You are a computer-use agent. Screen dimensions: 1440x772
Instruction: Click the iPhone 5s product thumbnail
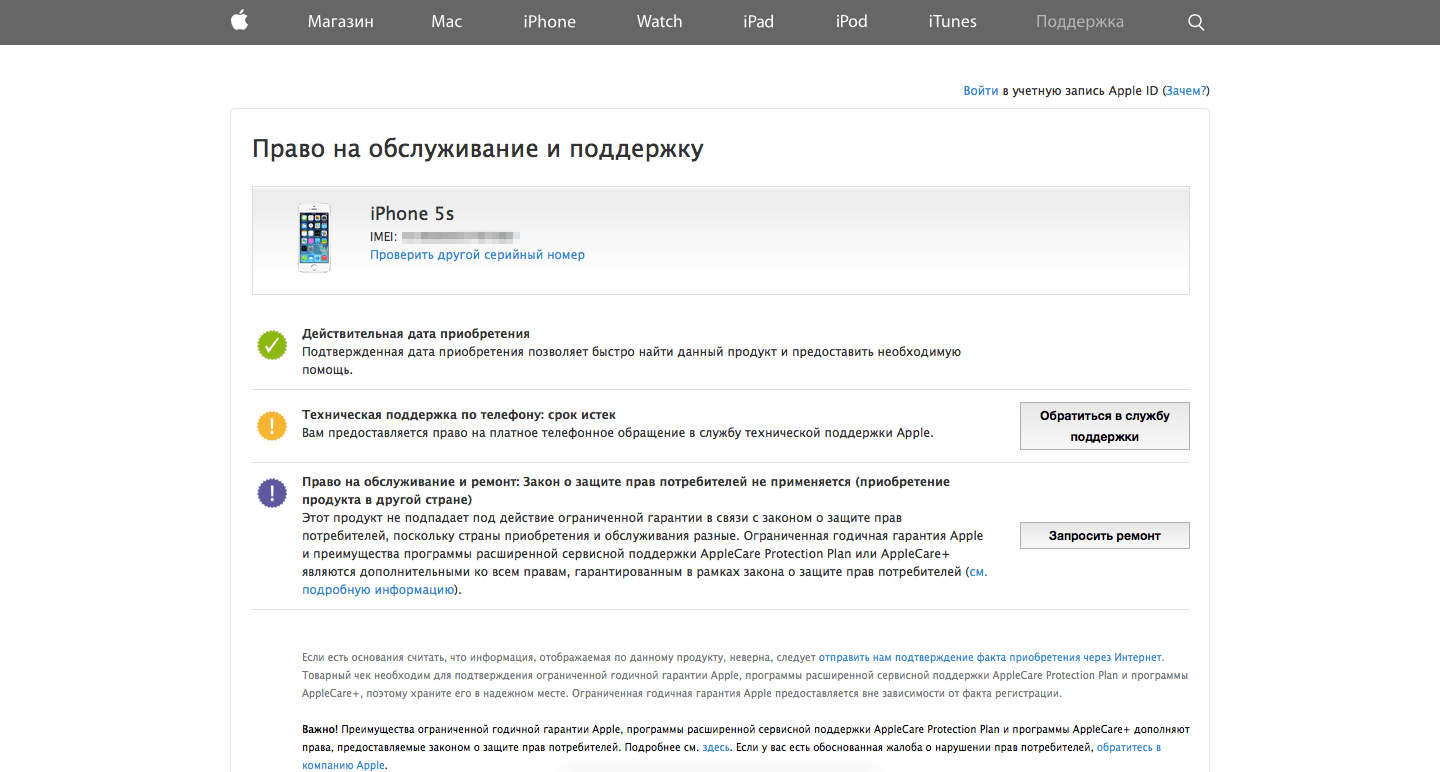[x=314, y=238]
